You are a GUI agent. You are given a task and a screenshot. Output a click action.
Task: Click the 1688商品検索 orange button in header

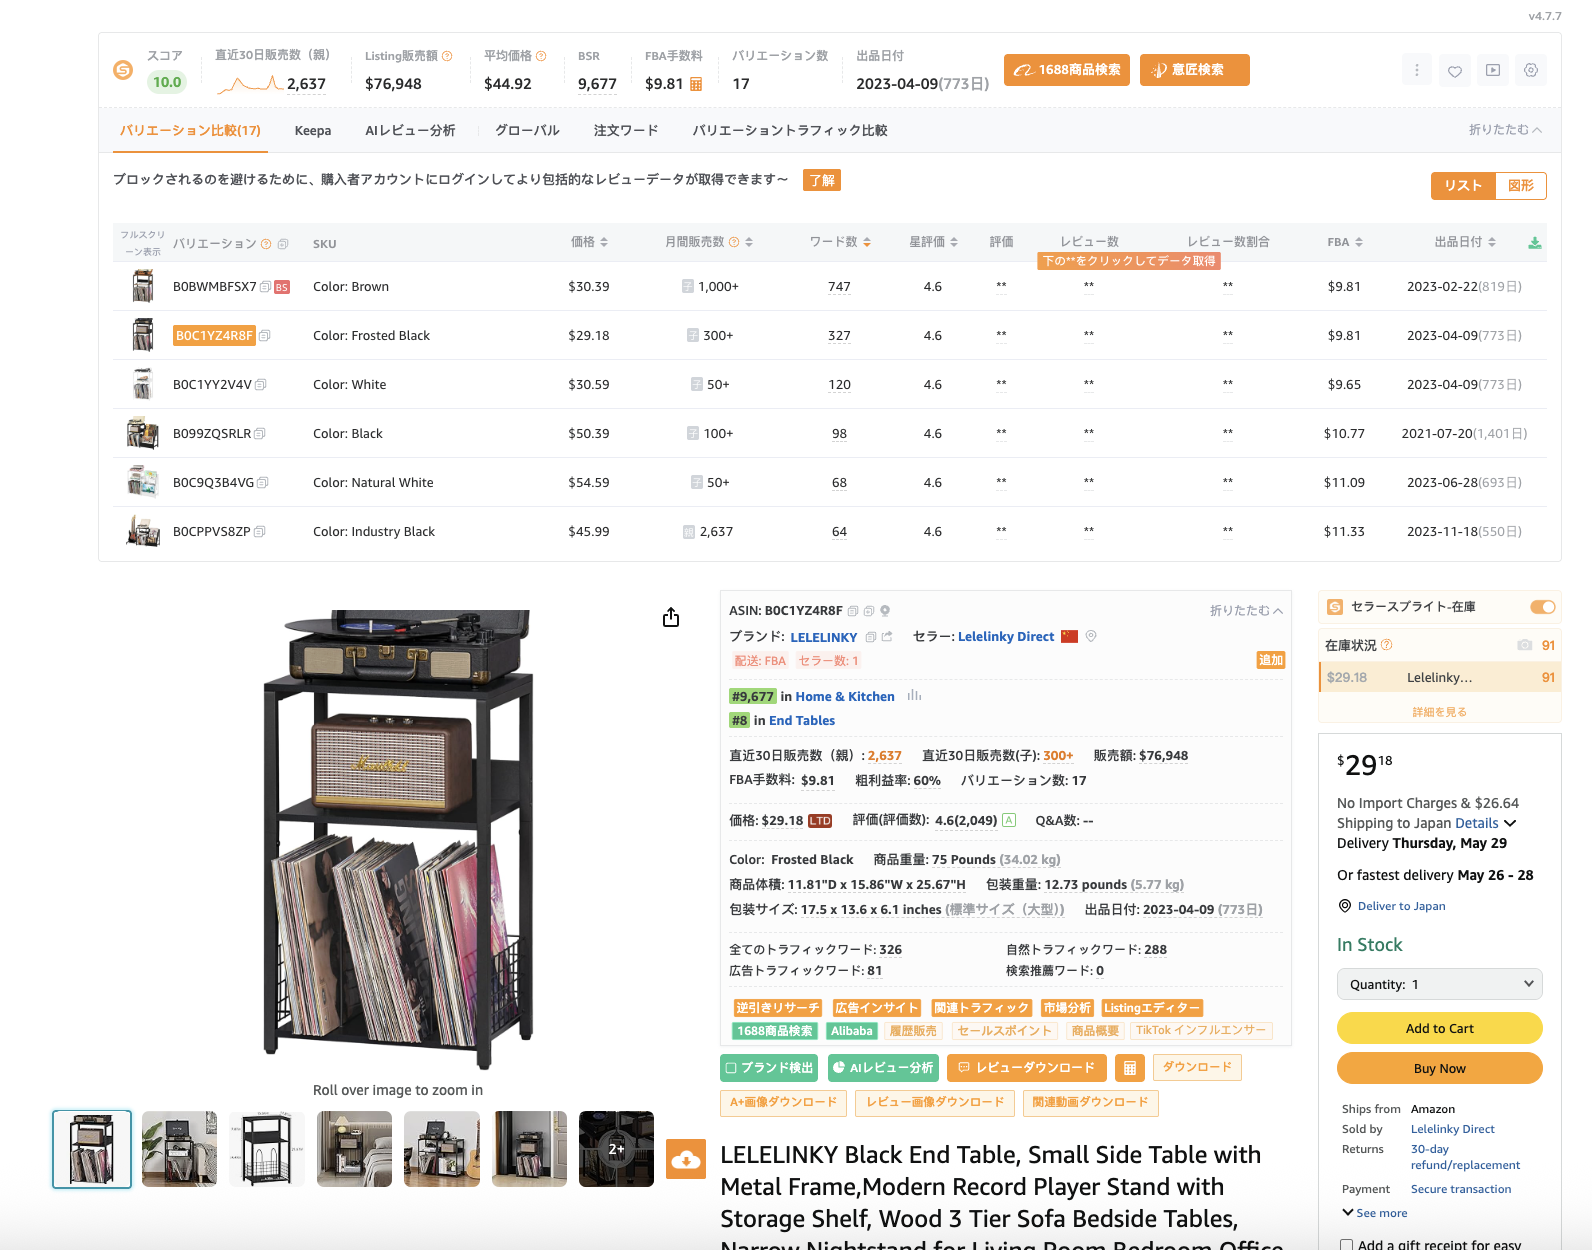pos(1067,70)
